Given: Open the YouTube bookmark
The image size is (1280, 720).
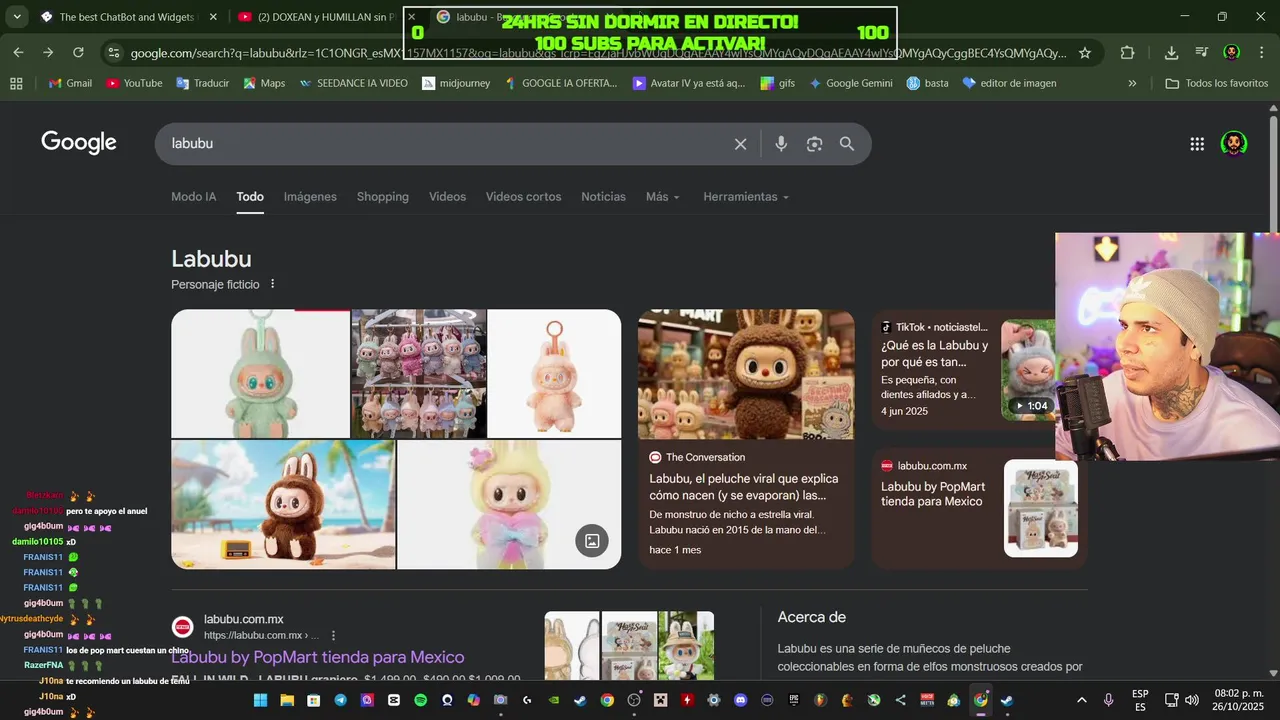Looking at the screenshot, I should pyautogui.click(x=134, y=83).
